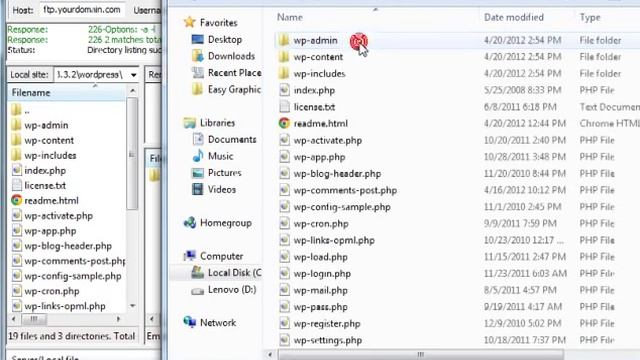Select wp-config-sample.php in Explorer

(342, 207)
